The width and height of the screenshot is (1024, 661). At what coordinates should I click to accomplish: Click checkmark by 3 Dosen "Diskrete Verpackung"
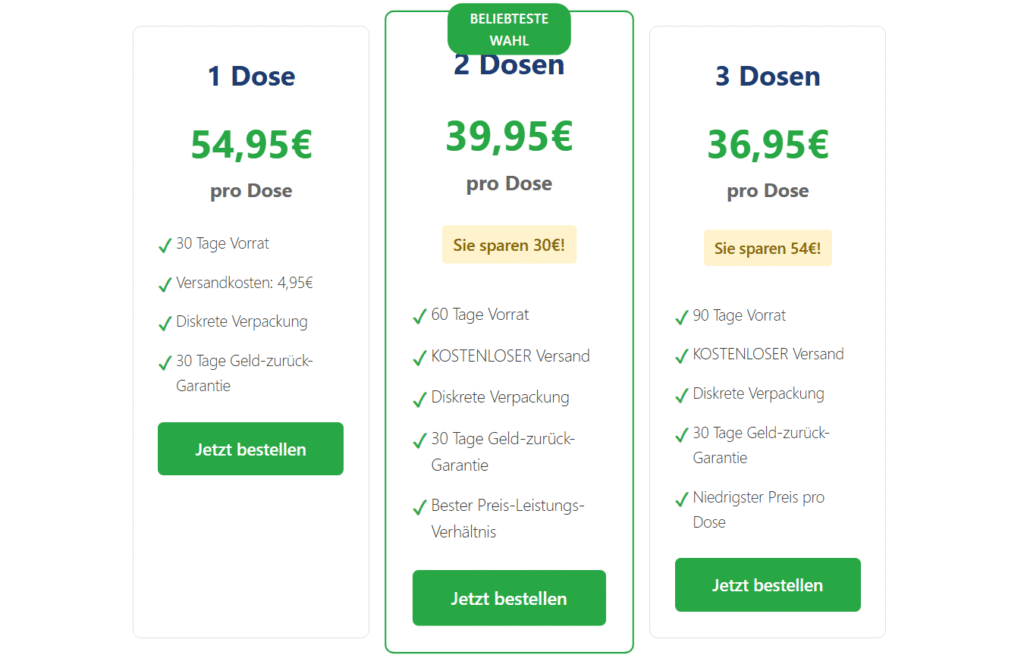click(x=682, y=395)
